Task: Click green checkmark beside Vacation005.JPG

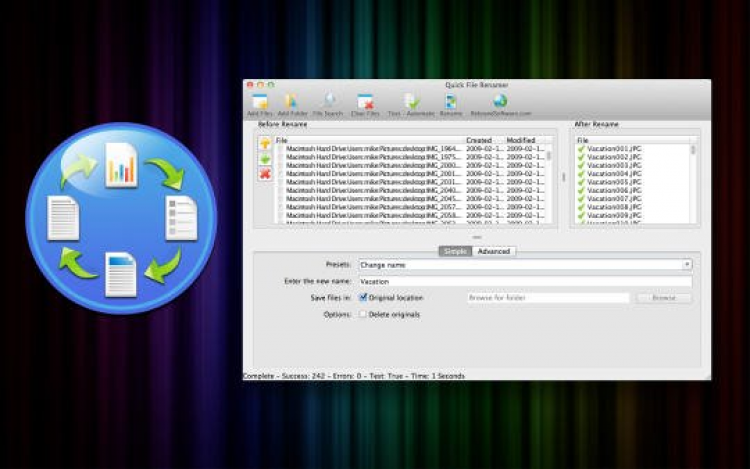Action: [x=581, y=182]
